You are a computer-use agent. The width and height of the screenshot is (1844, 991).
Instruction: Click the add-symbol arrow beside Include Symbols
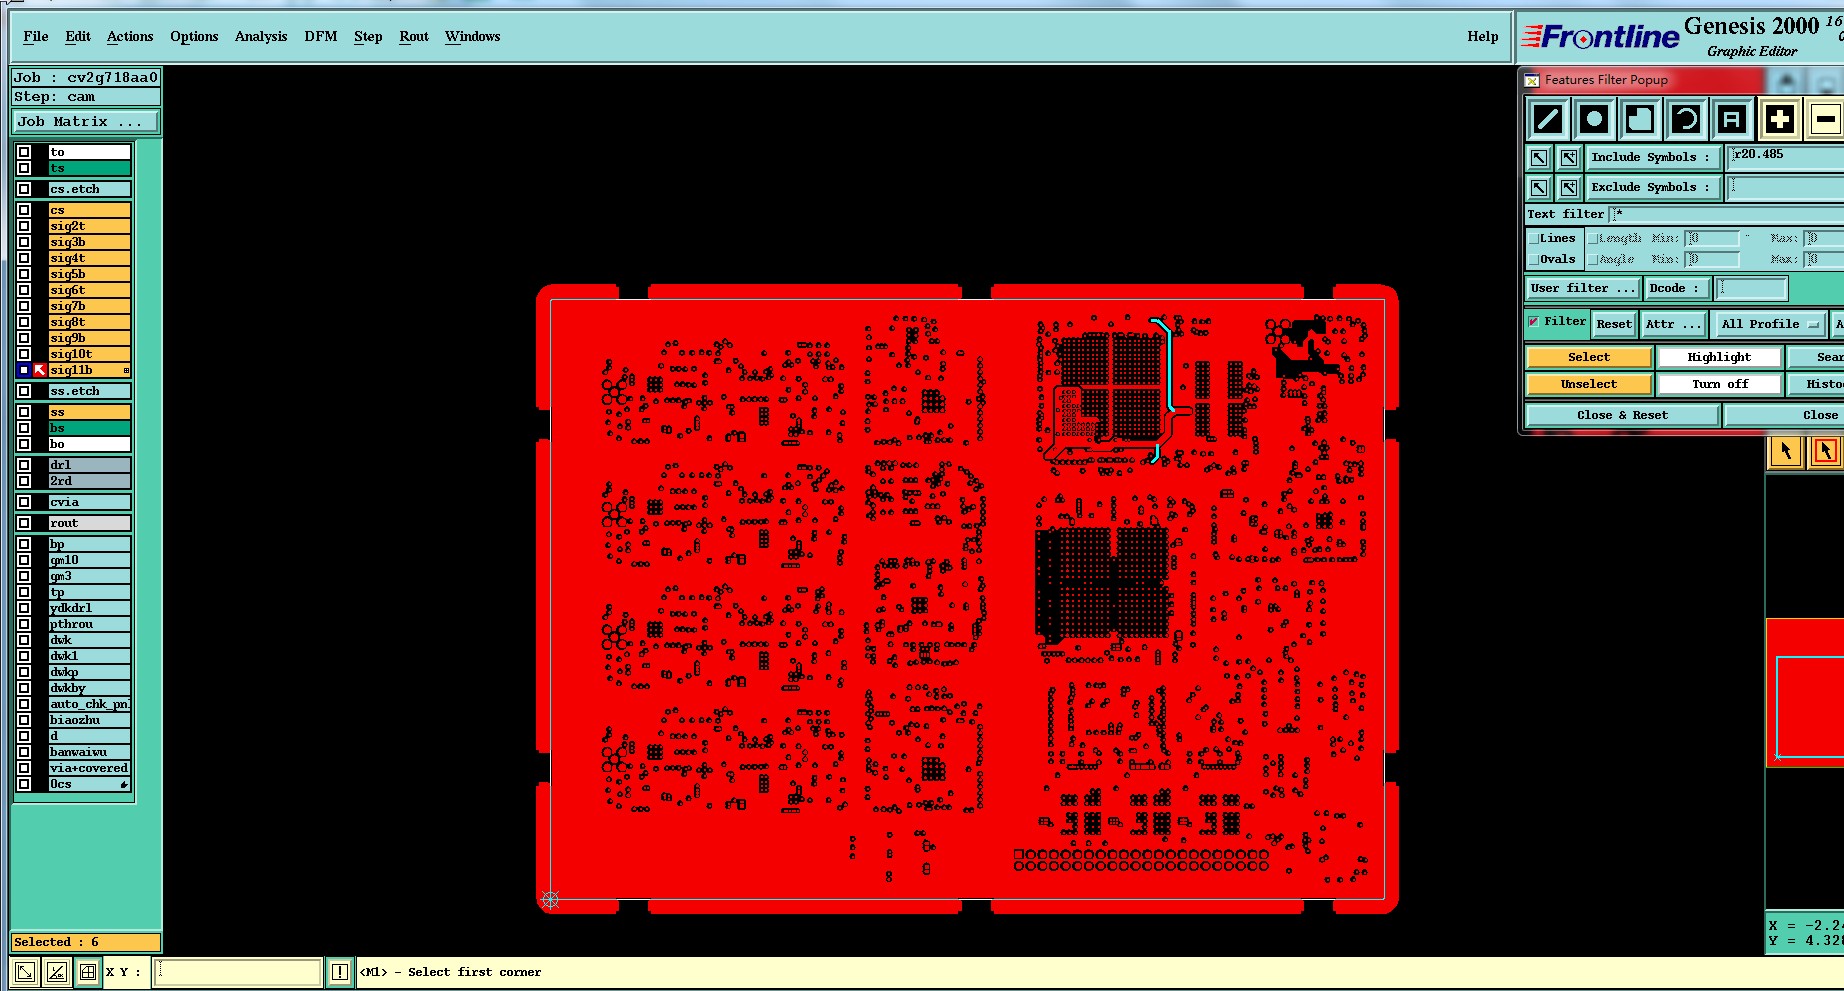[x=1569, y=158]
